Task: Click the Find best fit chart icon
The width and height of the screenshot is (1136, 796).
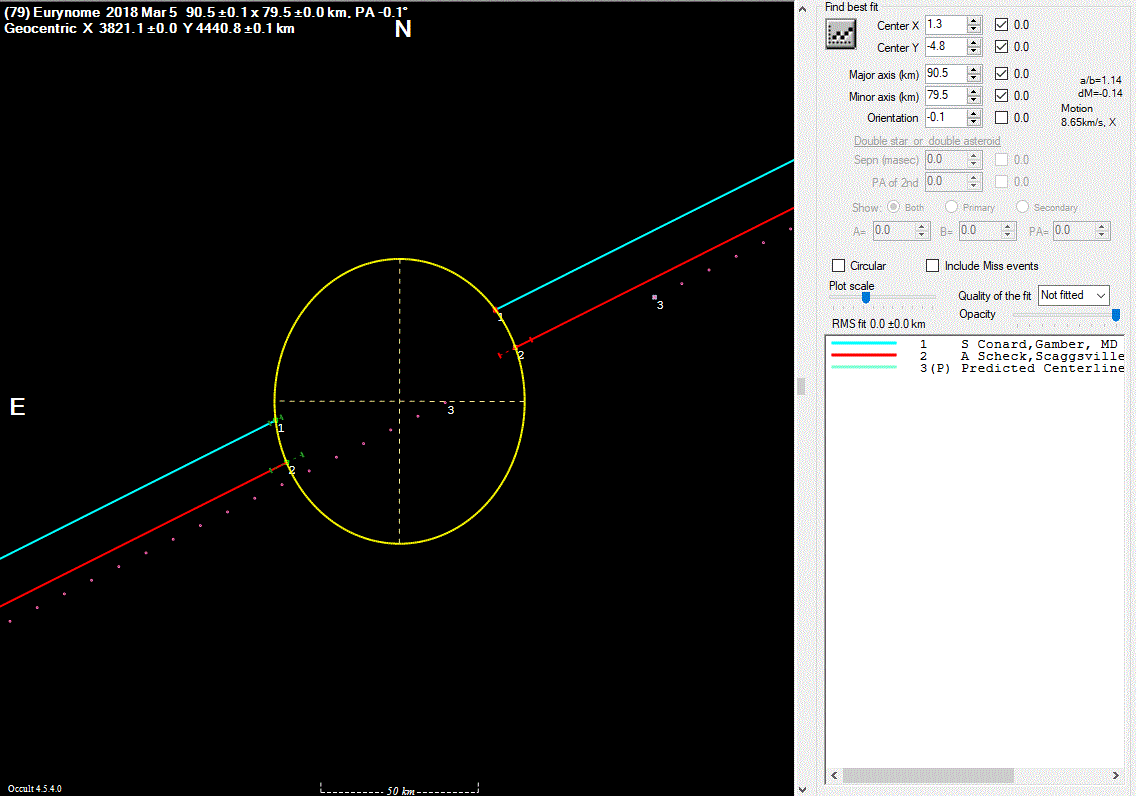Action: pyautogui.click(x=840, y=34)
